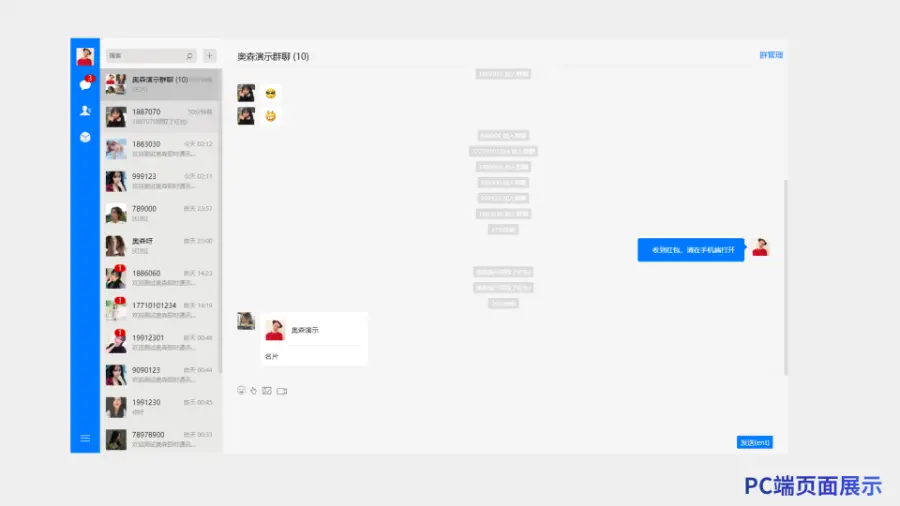Click the 群管理 group management link
Image resolution: width=900 pixels, height=506 pixels.
[771, 55]
